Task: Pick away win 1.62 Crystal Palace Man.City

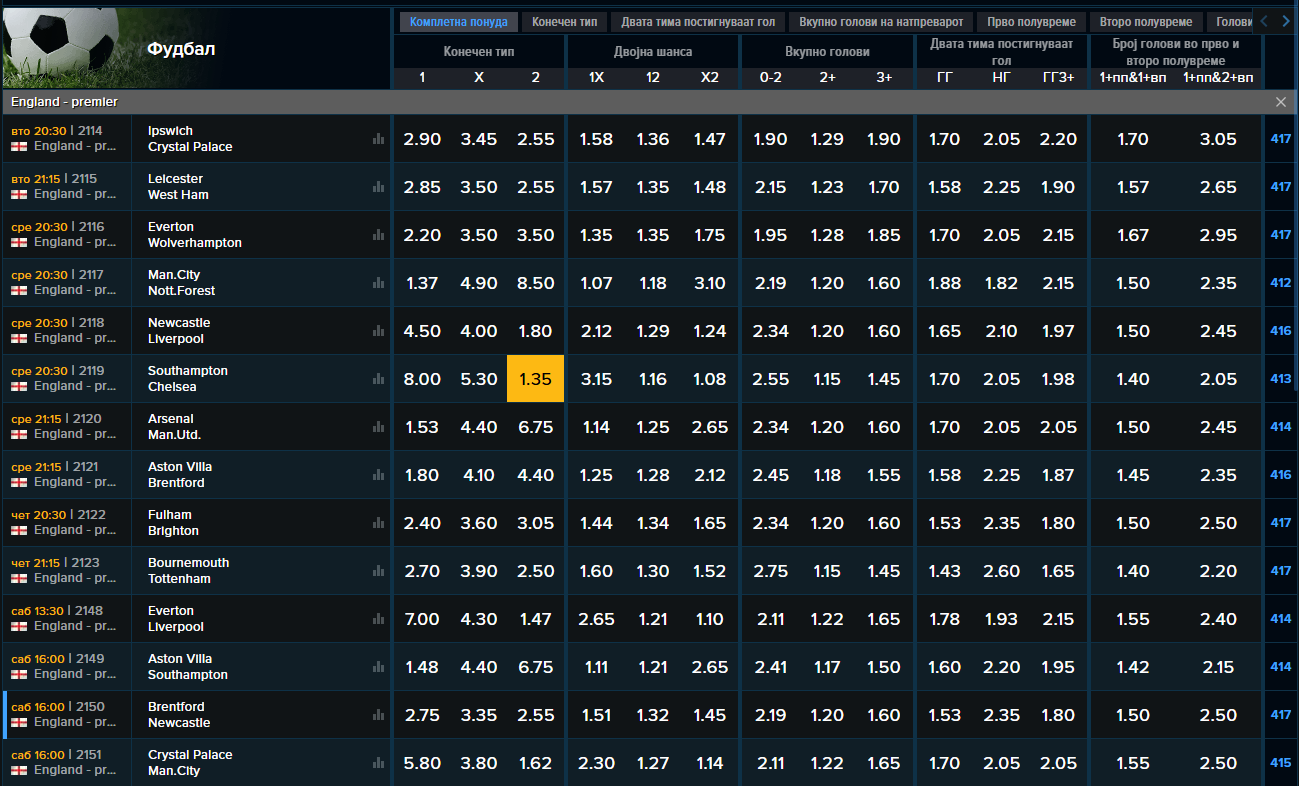Action: tap(536, 763)
